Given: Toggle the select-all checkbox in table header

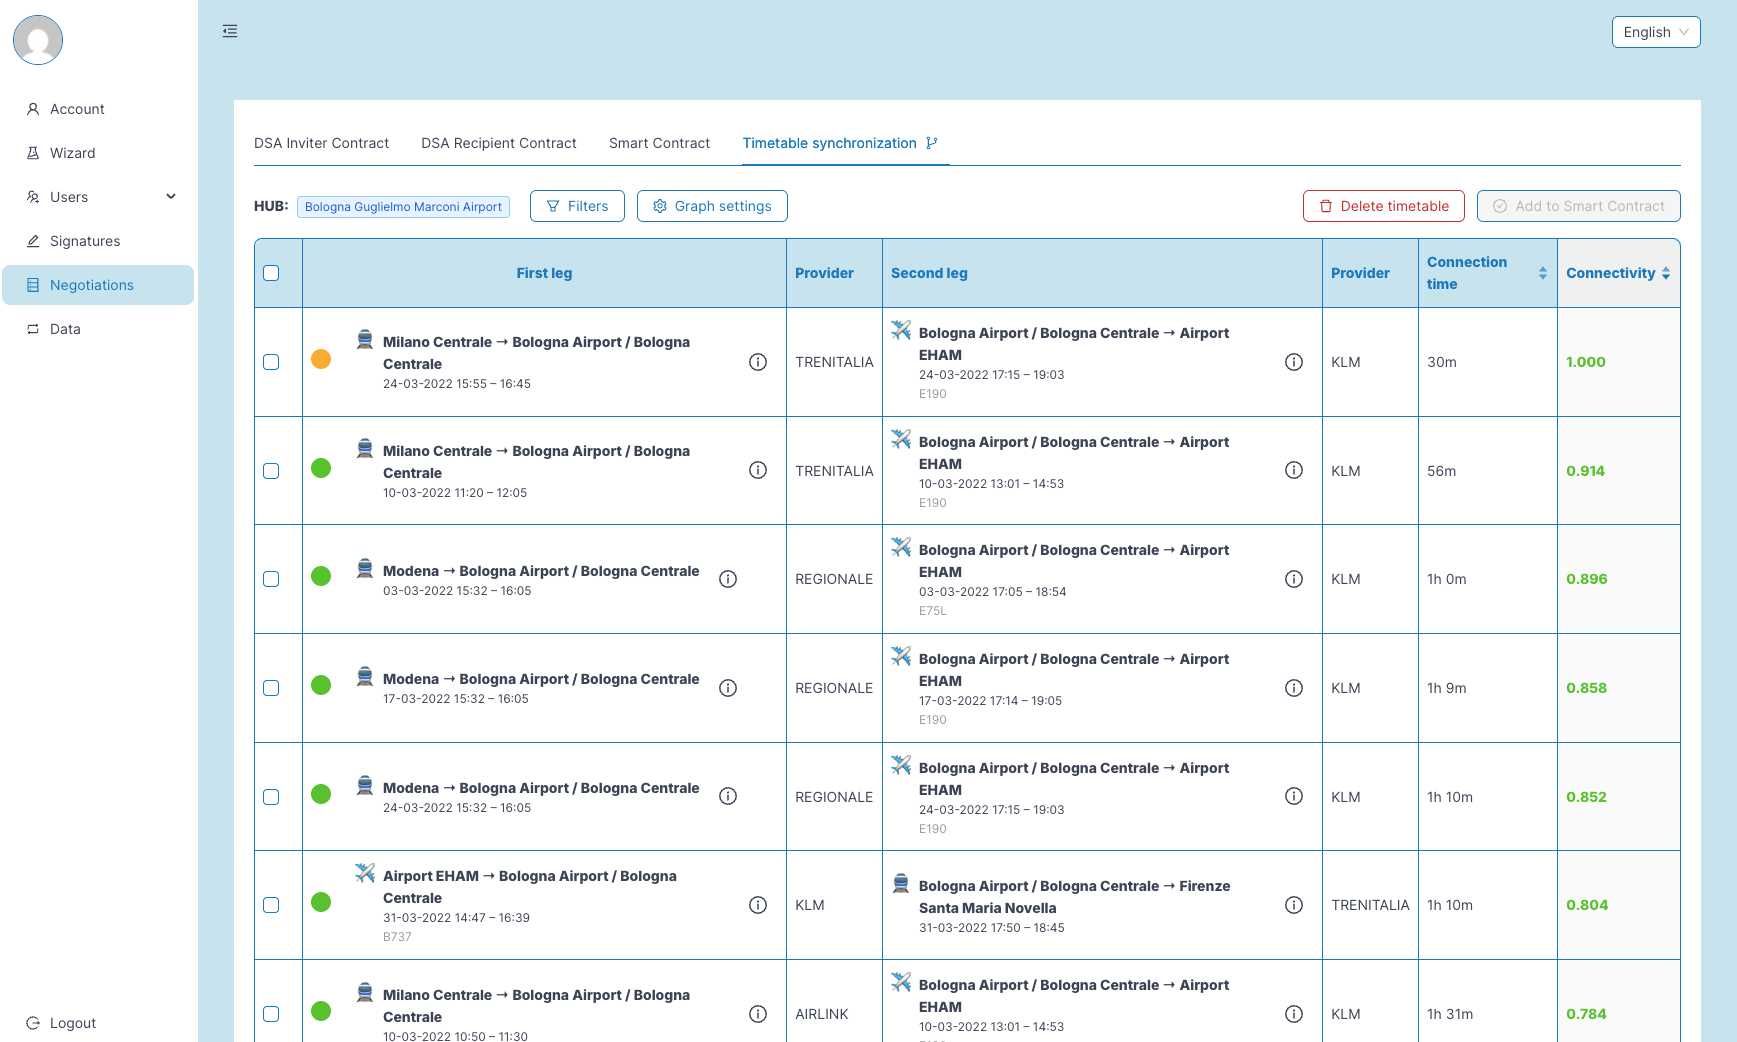Looking at the screenshot, I should coord(271,273).
